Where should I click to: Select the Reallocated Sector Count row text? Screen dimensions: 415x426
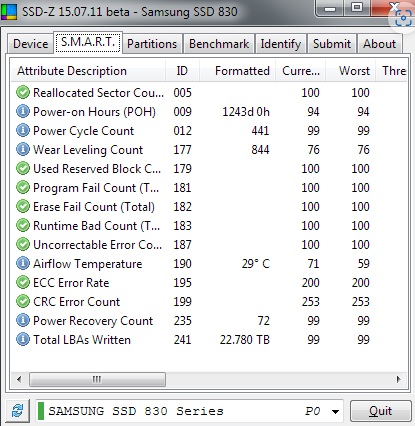click(99, 93)
